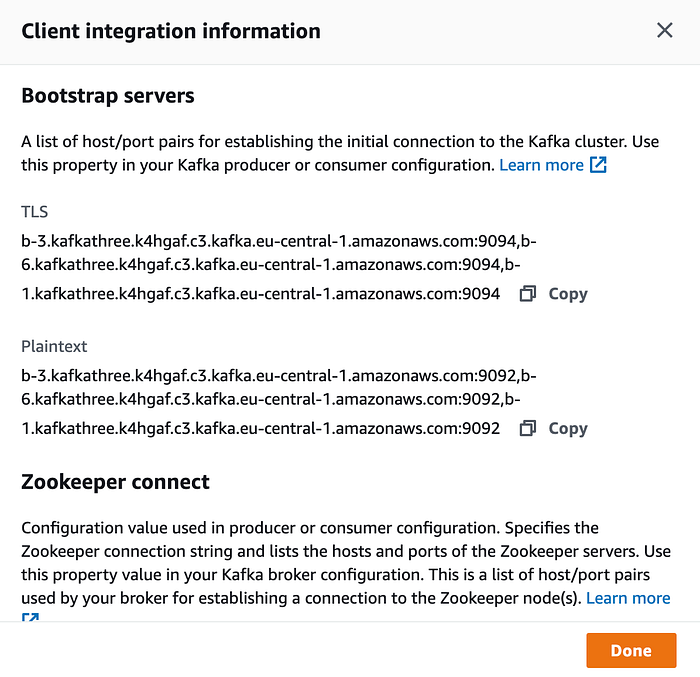The width and height of the screenshot is (700, 677).
Task: Click external link icon beside Bootstrap Learn more
Action: (598, 165)
